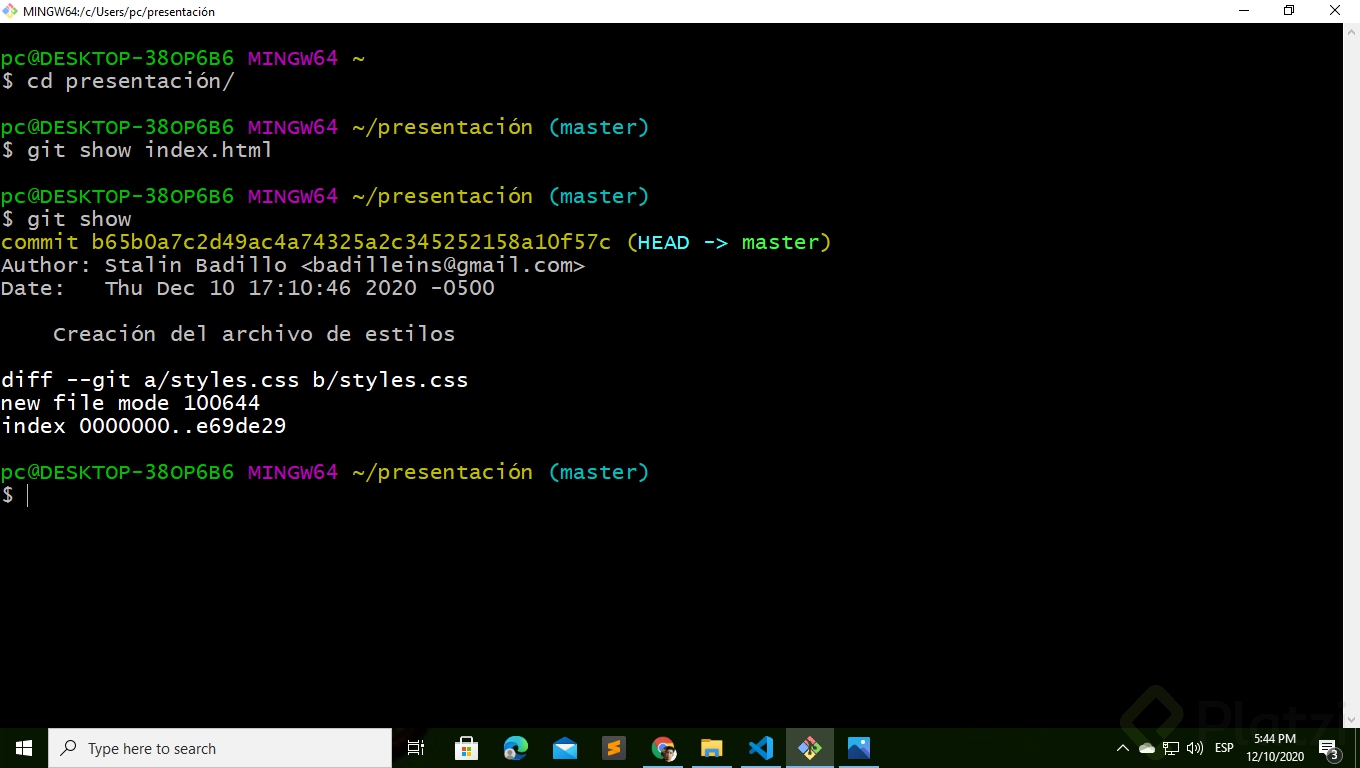Select the Git Bash taskbar icon
The image size is (1360, 768).
click(809, 748)
